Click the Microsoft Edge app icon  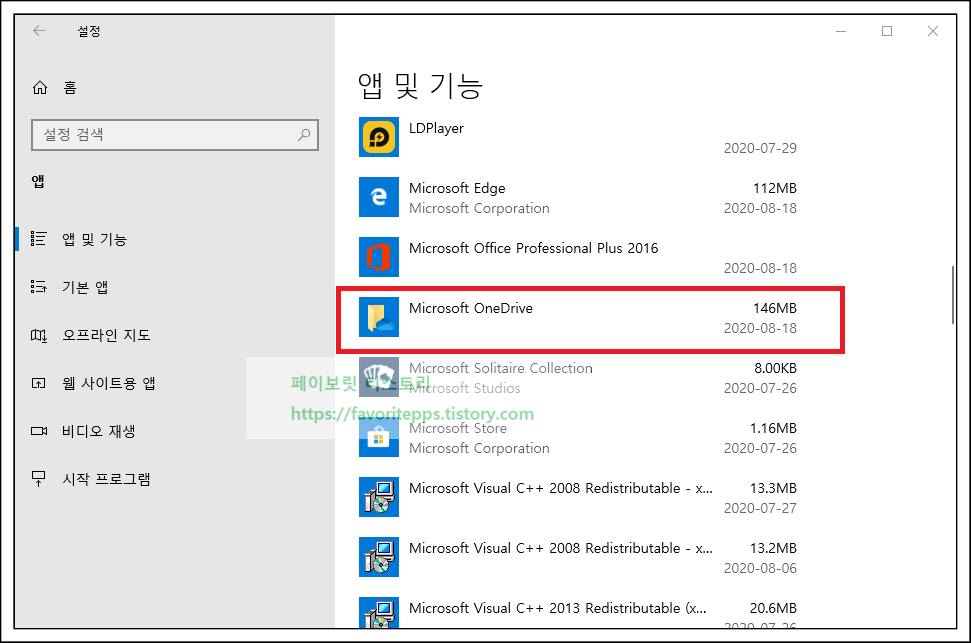point(379,197)
